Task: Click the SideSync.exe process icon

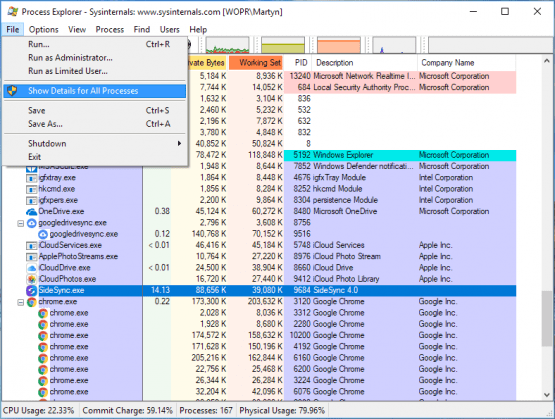Action: (32, 291)
